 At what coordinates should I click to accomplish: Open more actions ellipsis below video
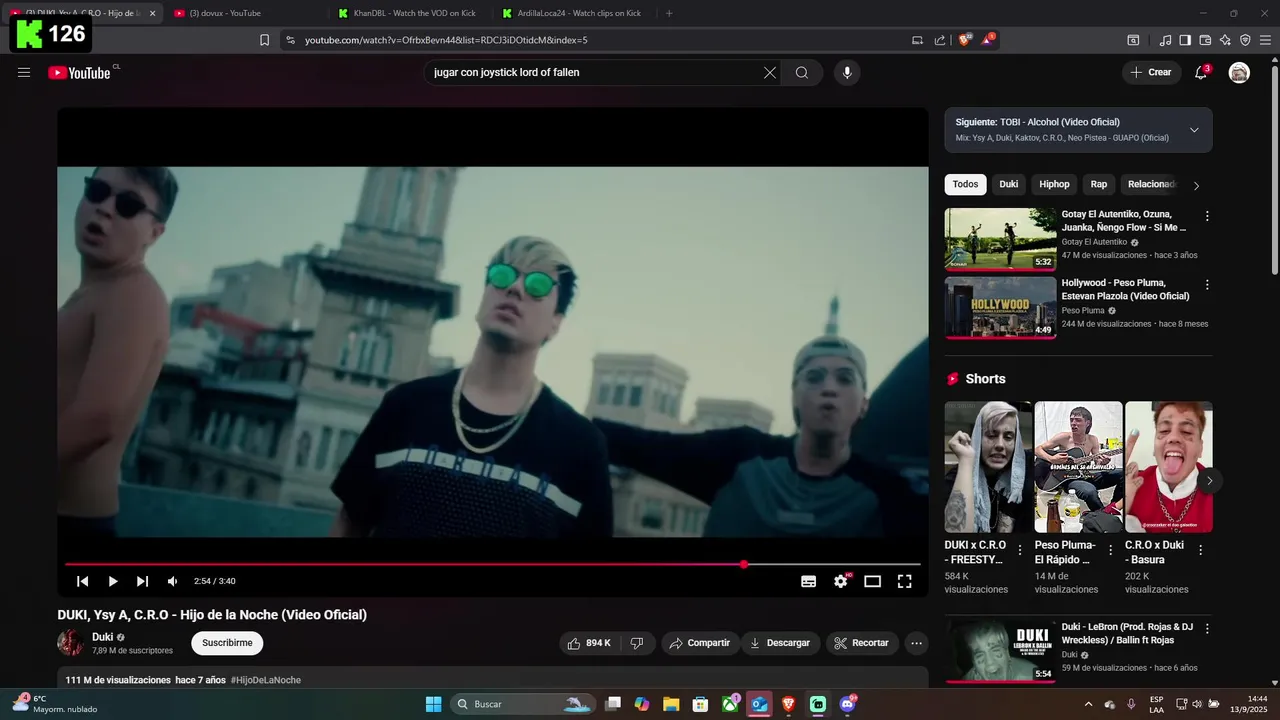pos(916,643)
